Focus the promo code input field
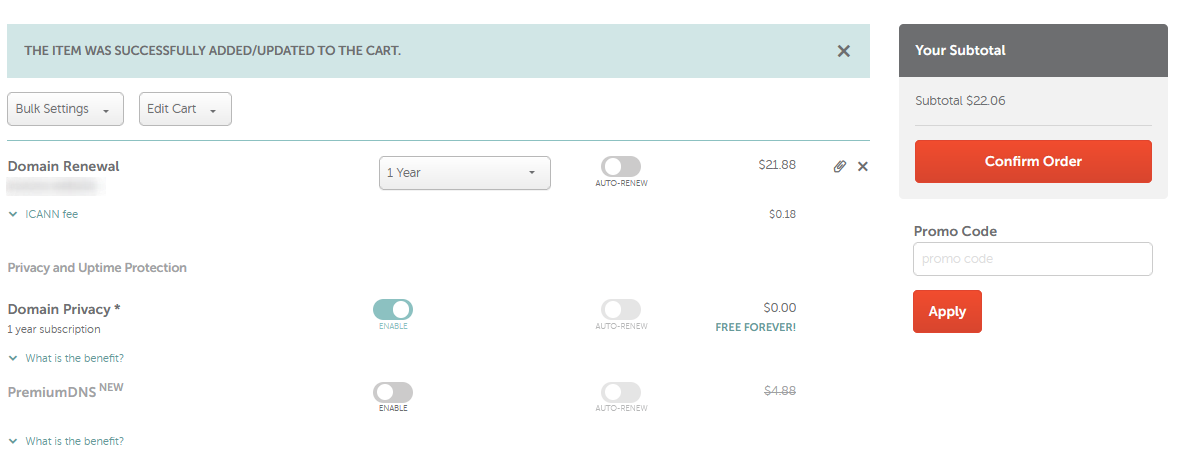The image size is (1182, 470). [x=1033, y=259]
